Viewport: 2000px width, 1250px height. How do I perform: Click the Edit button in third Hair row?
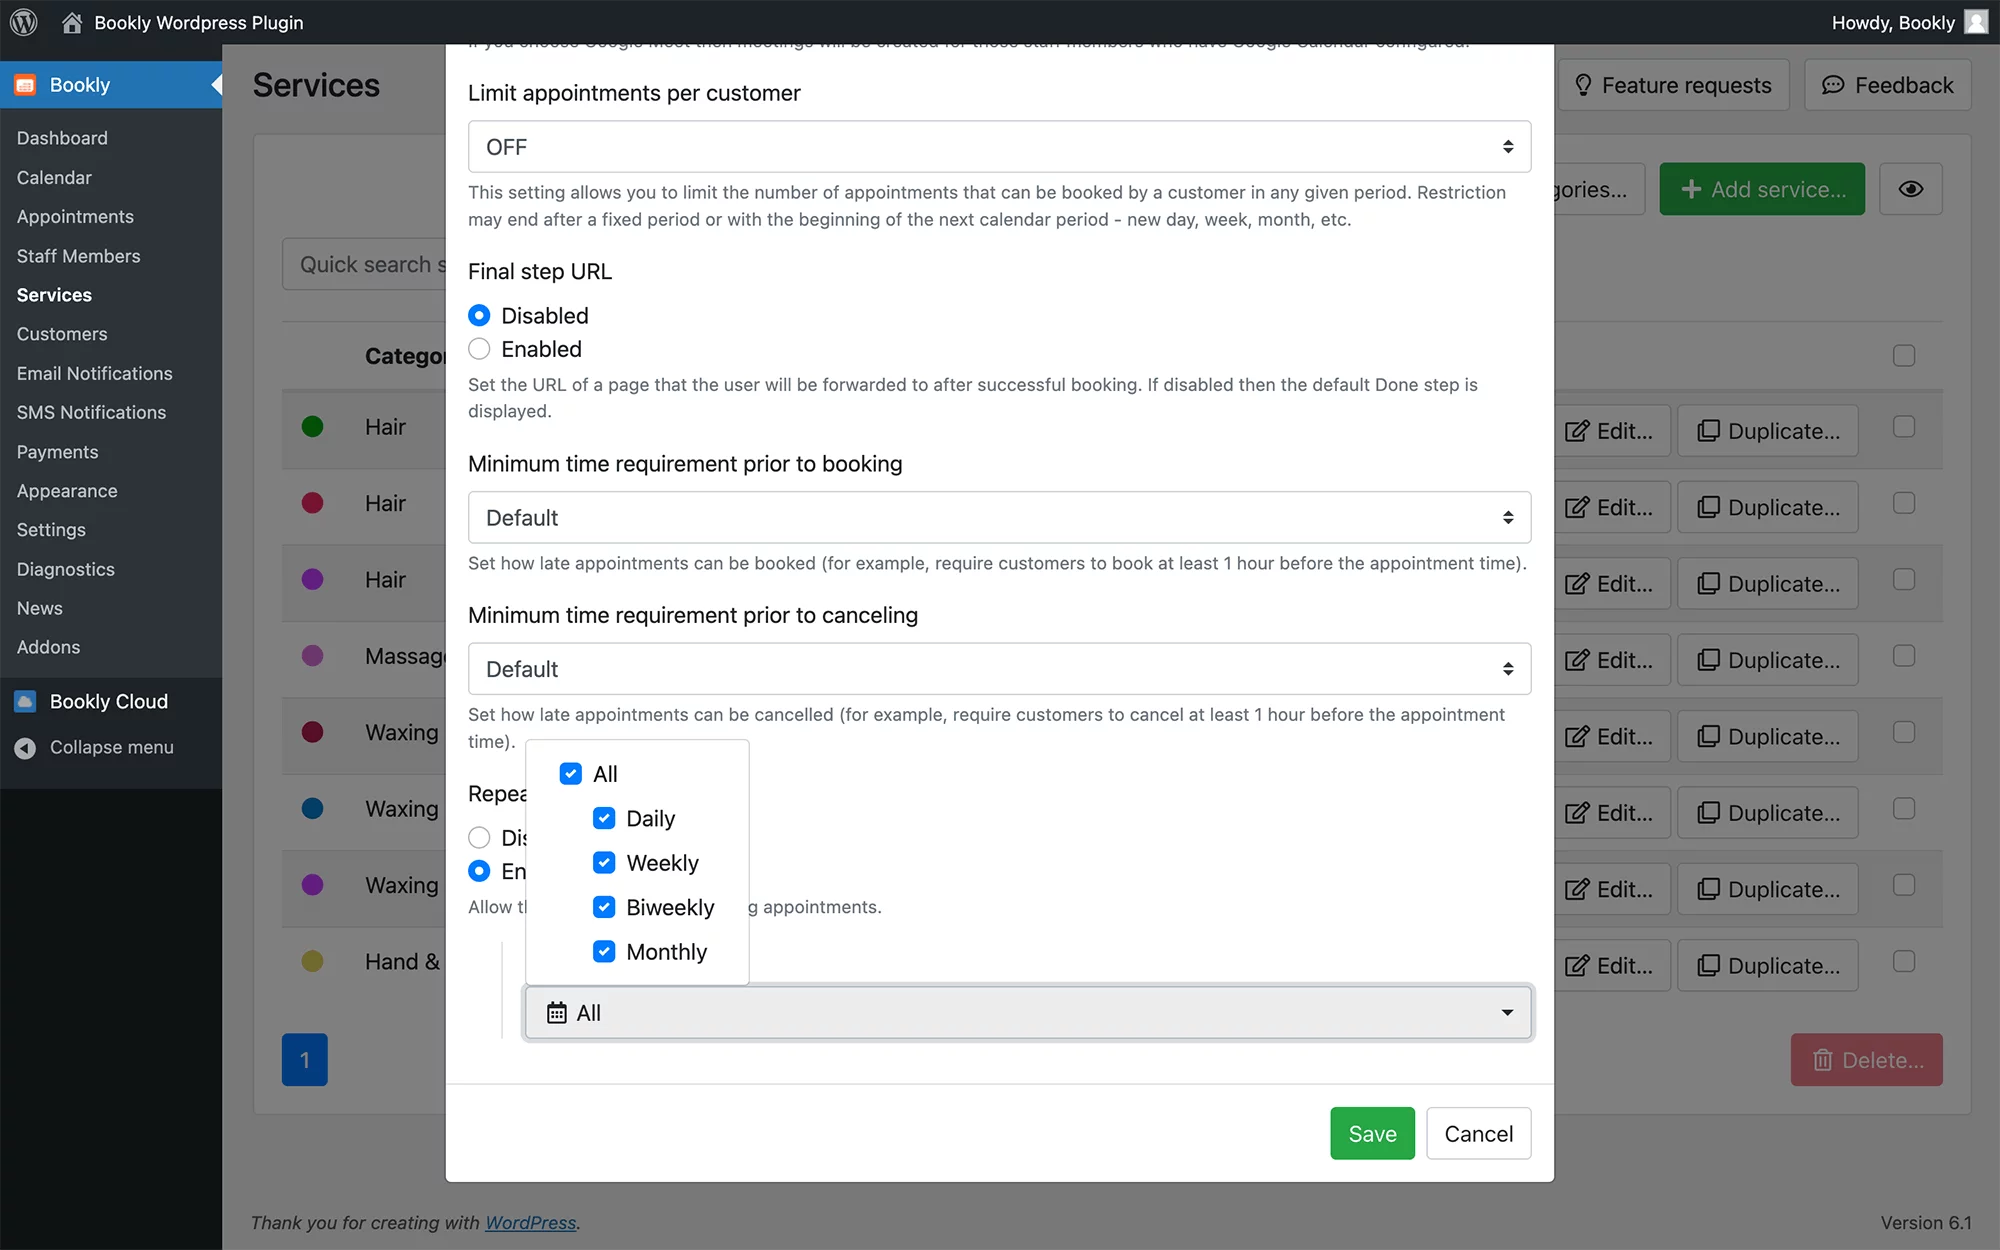pos(1610,584)
